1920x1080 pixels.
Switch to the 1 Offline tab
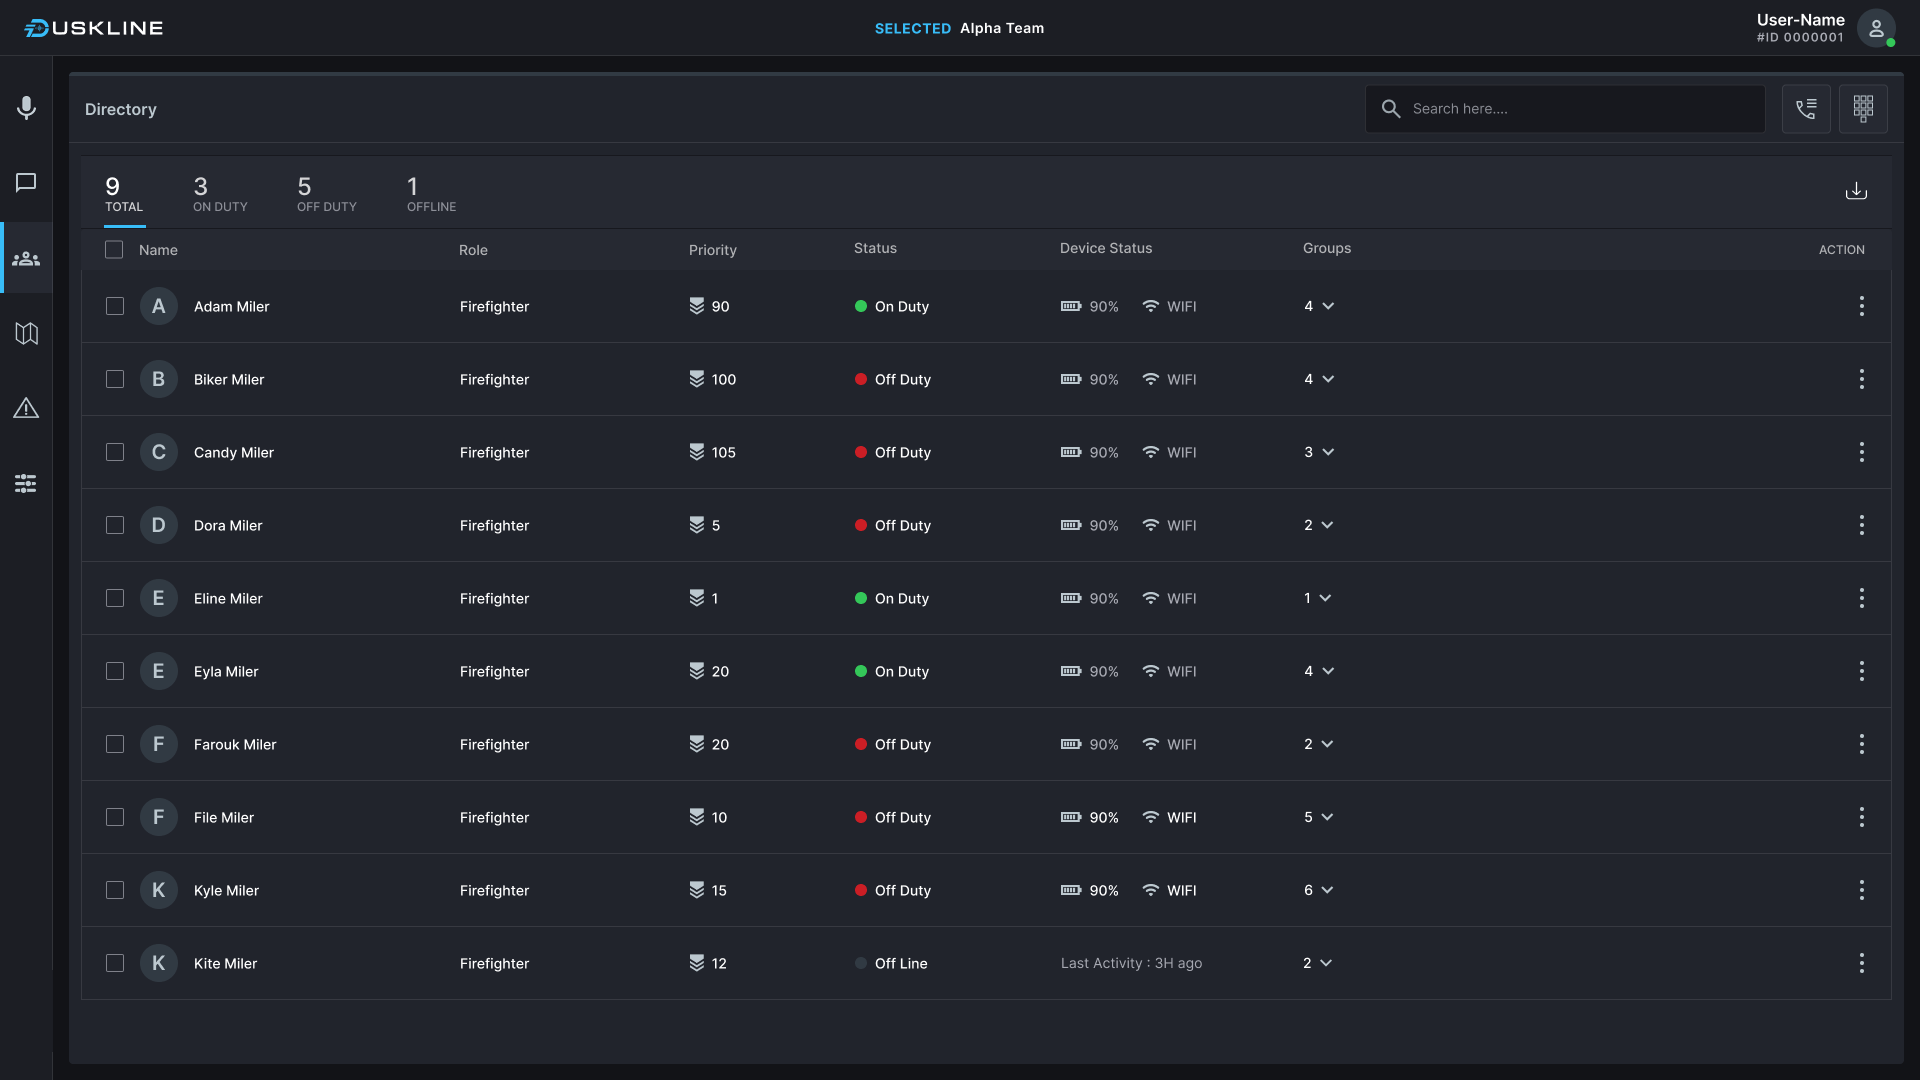point(431,194)
